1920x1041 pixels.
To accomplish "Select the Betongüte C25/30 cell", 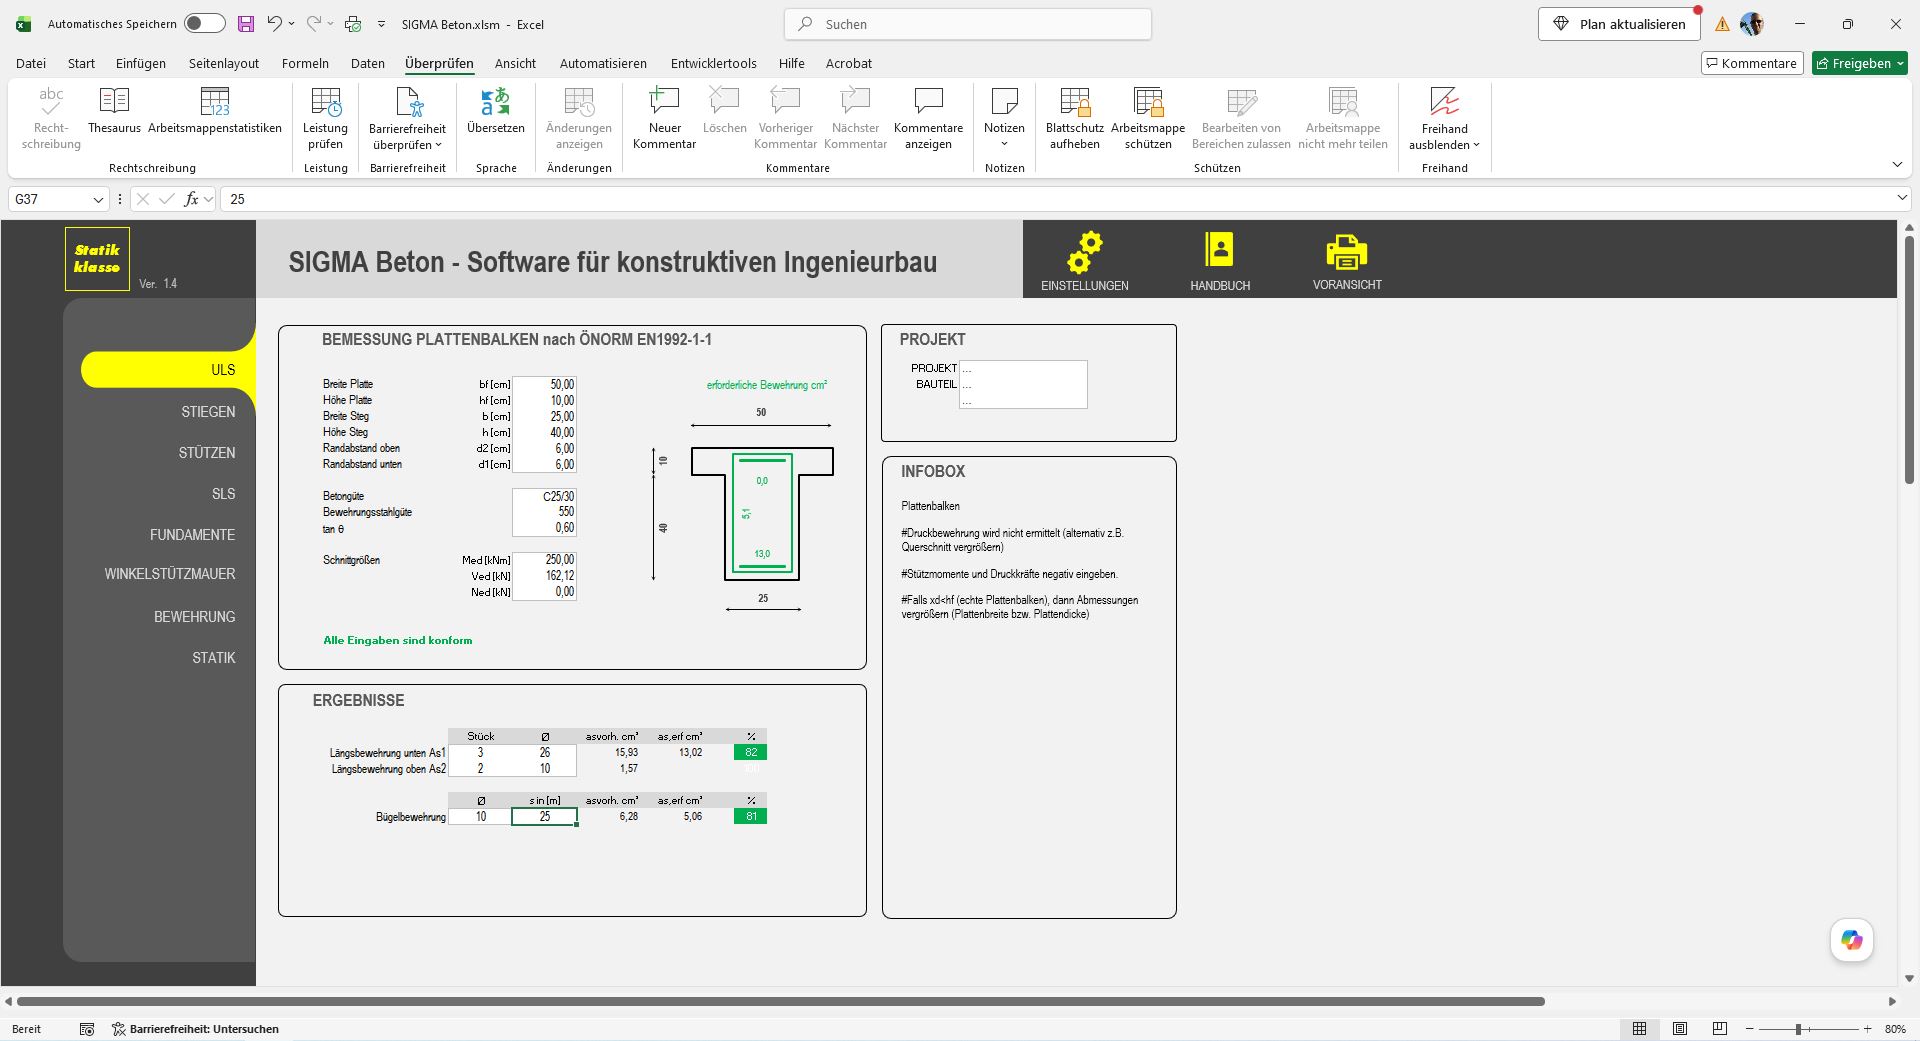I will (x=544, y=496).
